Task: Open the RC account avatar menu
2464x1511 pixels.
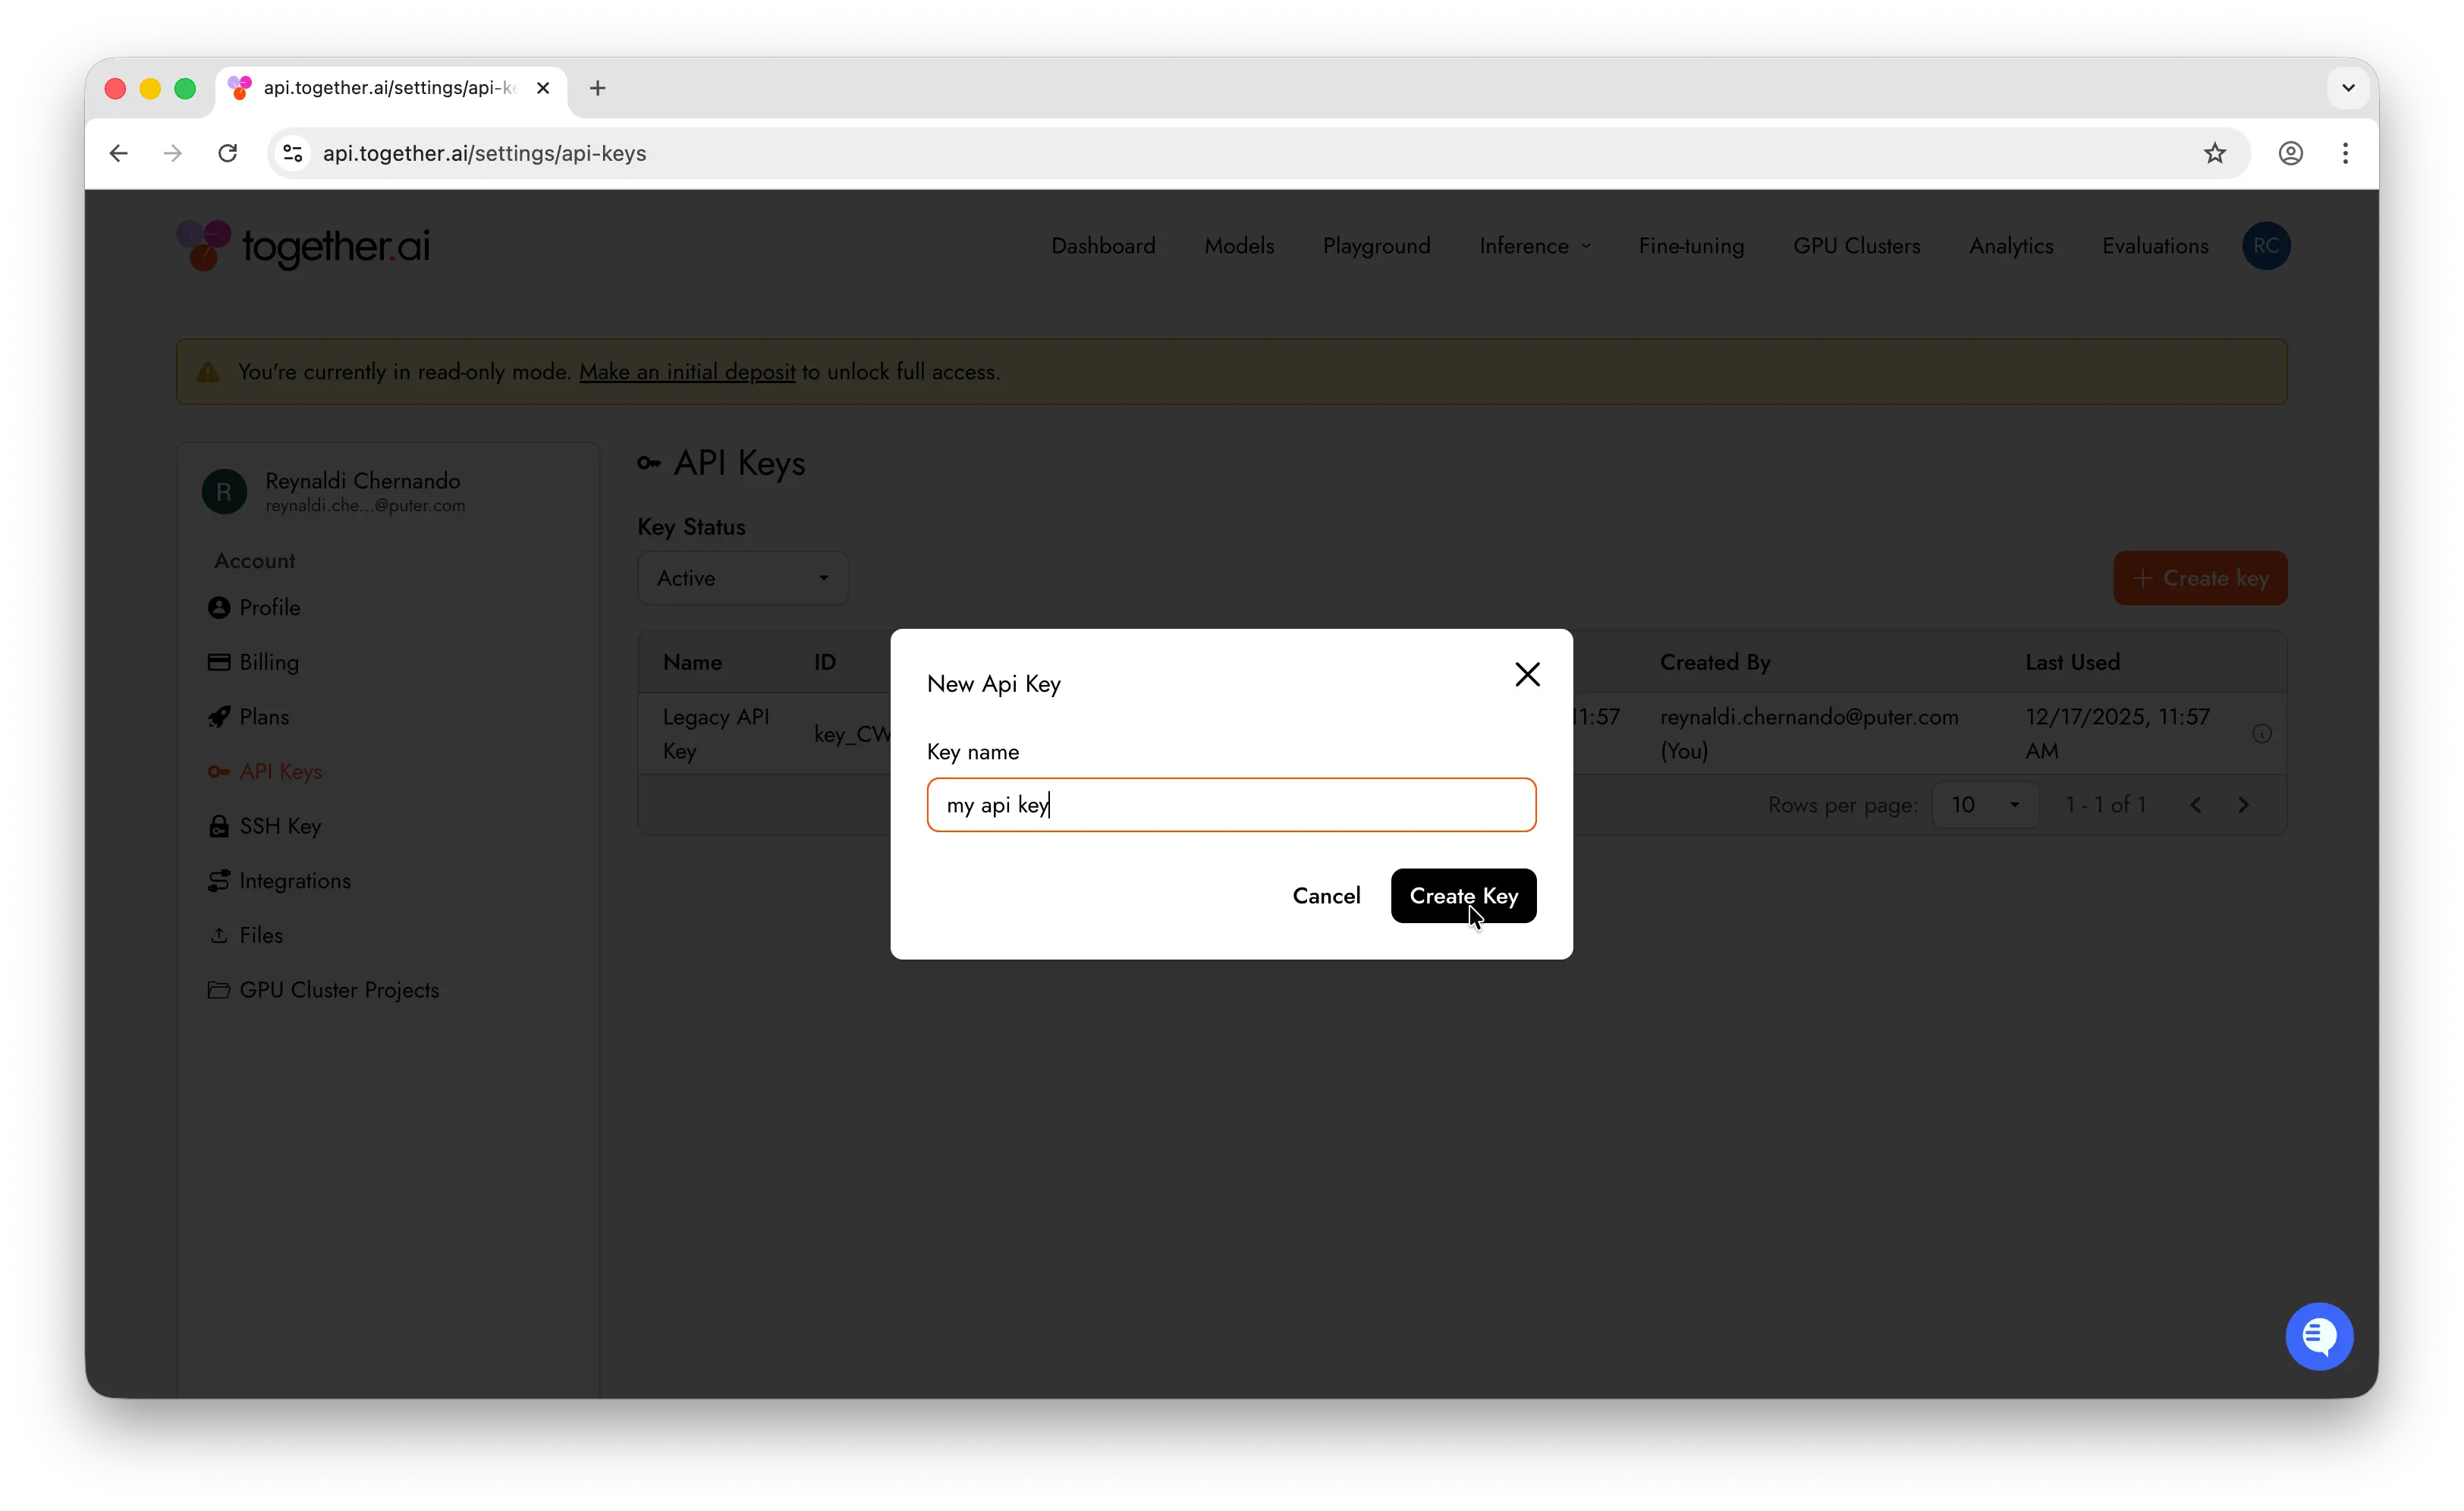Action: pos(2267,246)
